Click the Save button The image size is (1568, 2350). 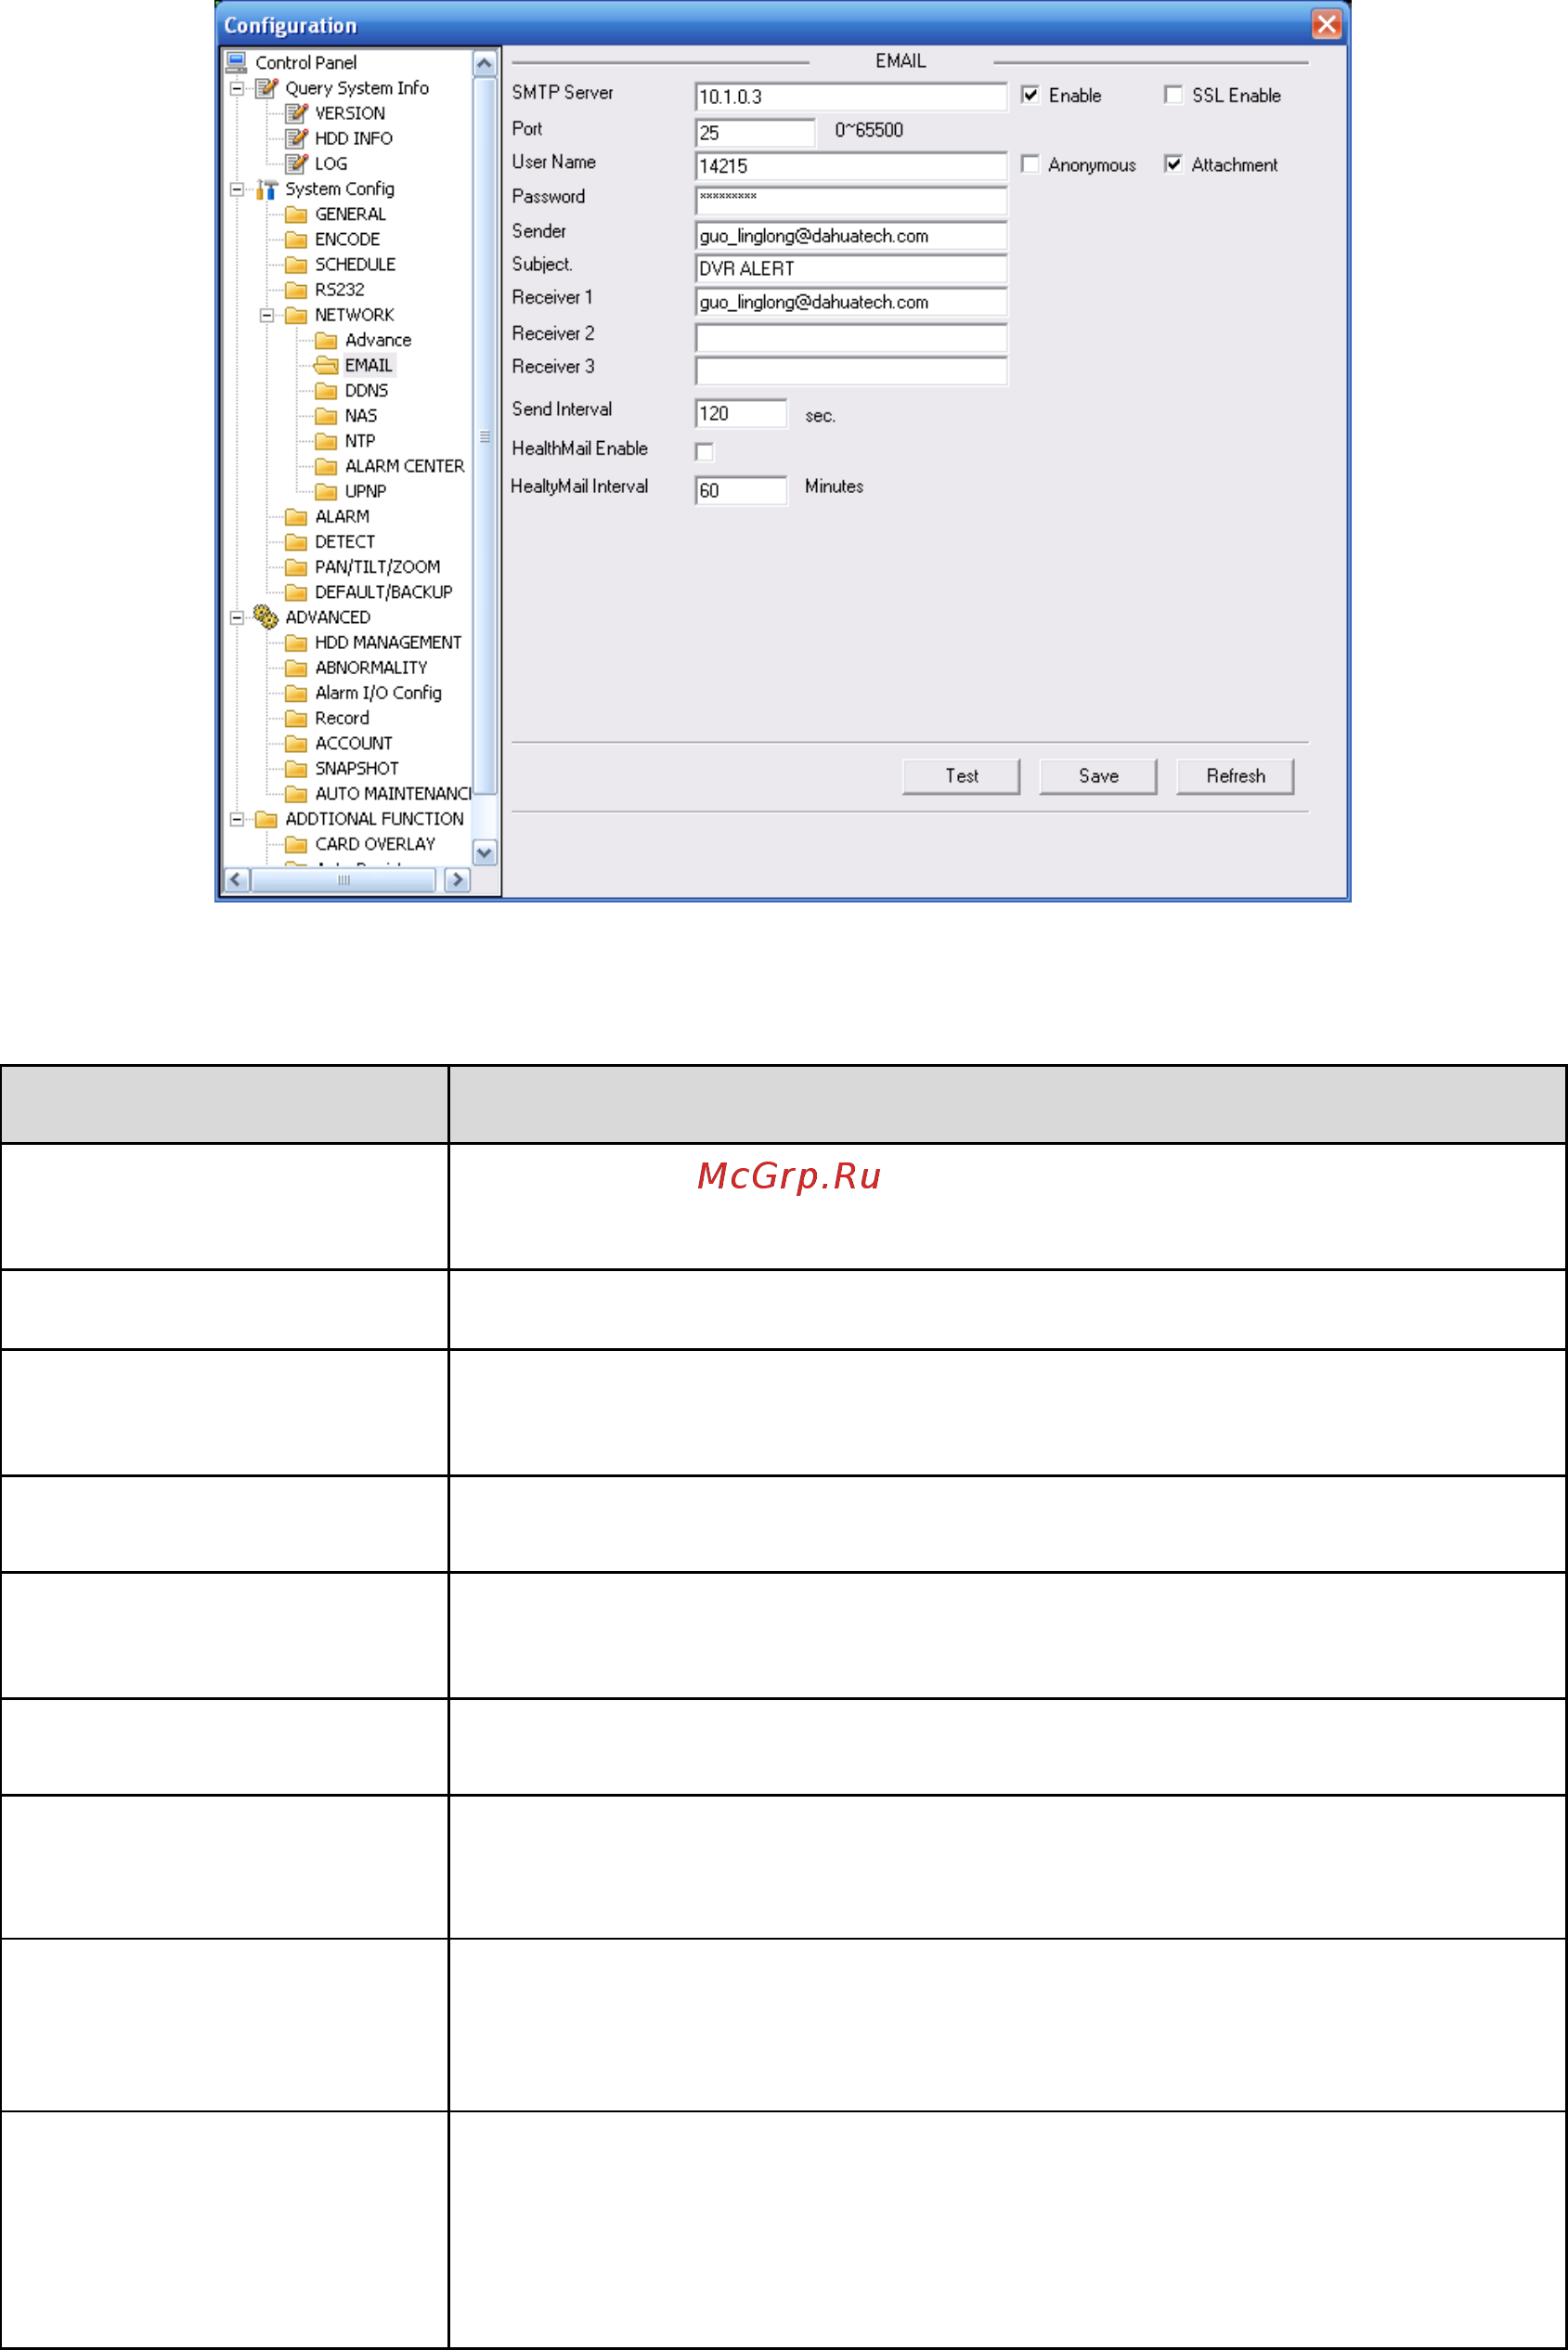[1098, 776]
